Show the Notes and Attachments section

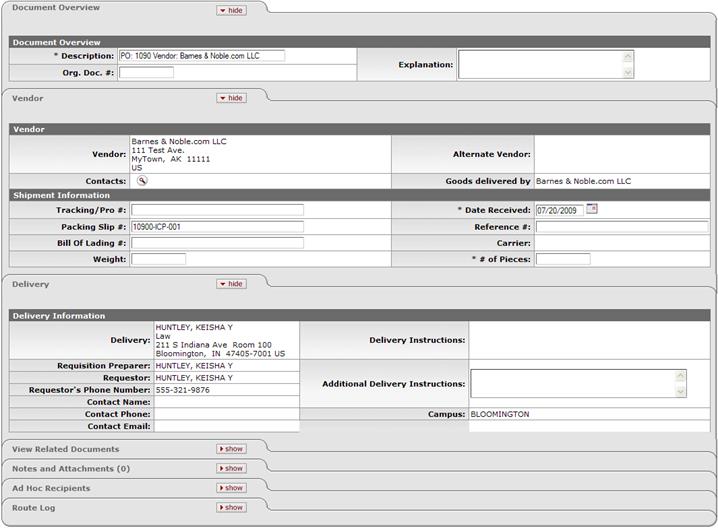click(x=232, y=468)
